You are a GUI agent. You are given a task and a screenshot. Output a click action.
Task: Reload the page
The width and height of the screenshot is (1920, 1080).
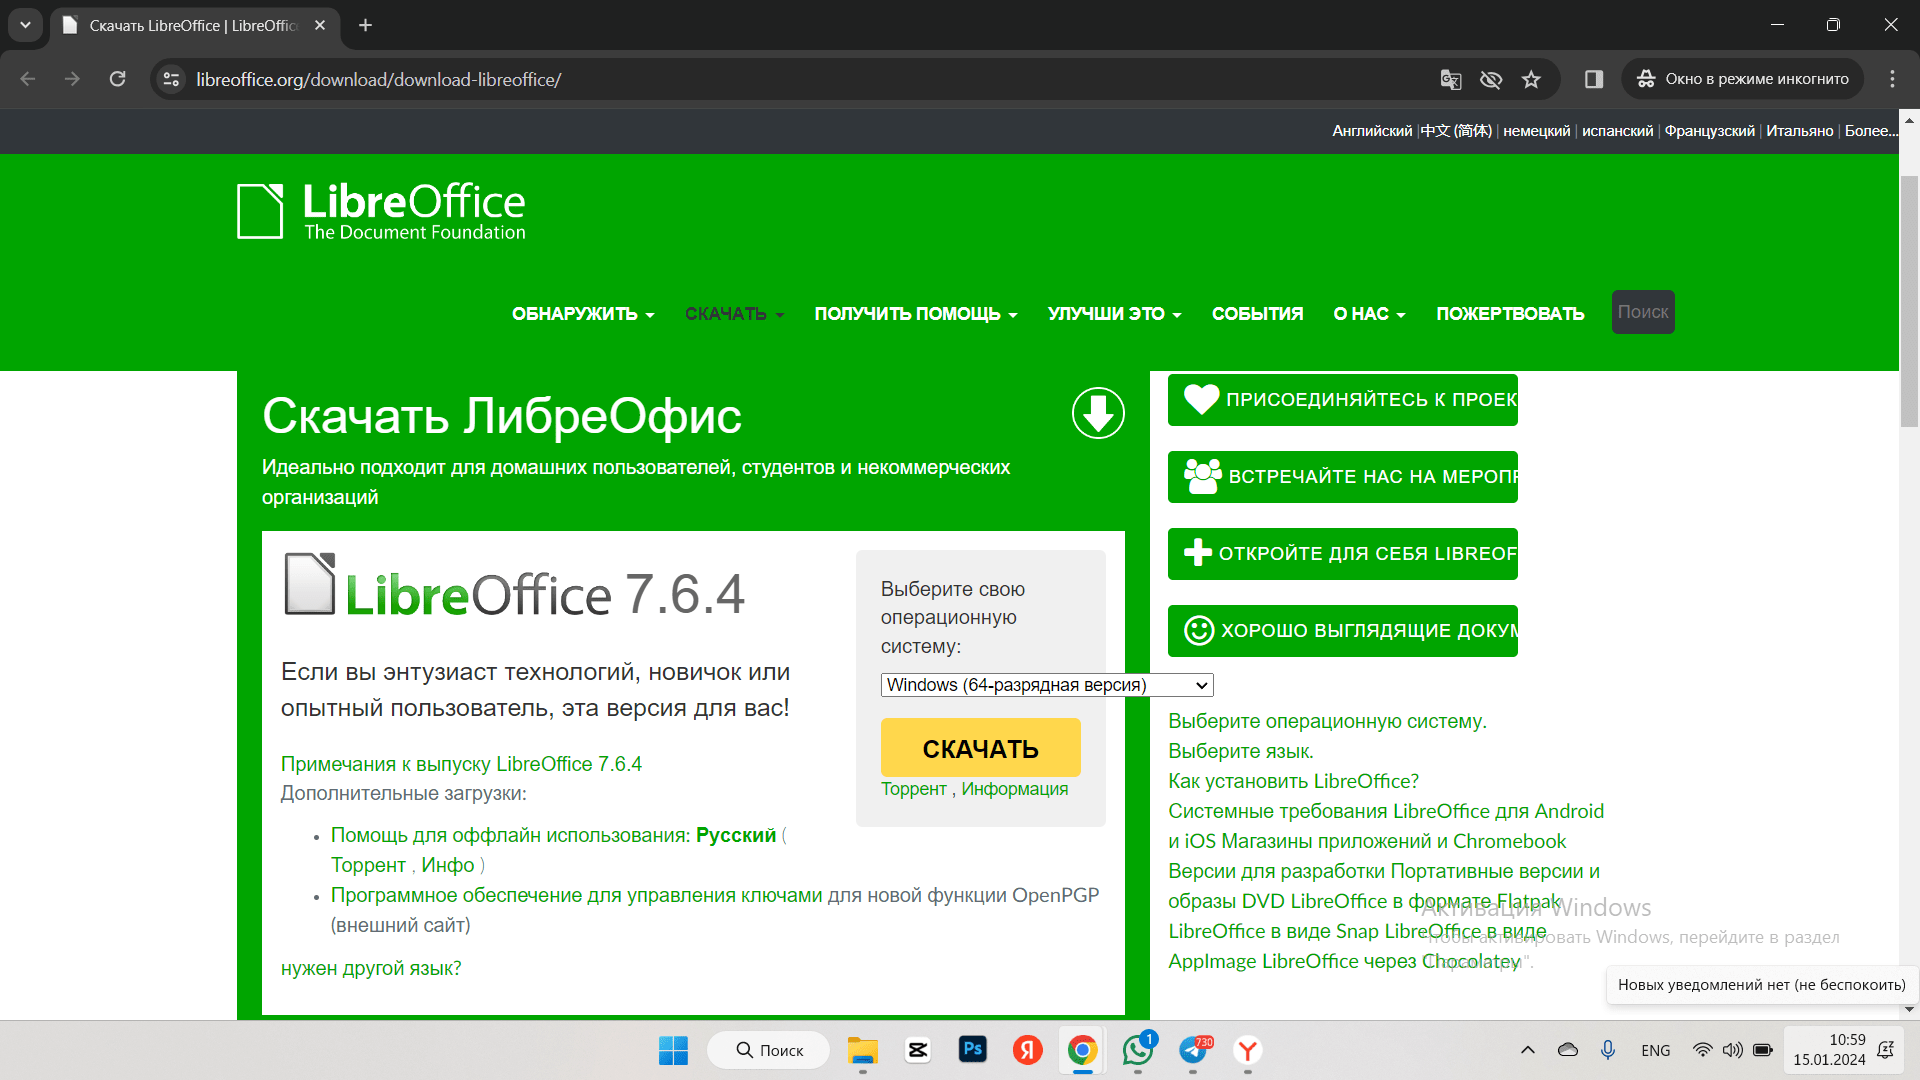coord(117,79)
